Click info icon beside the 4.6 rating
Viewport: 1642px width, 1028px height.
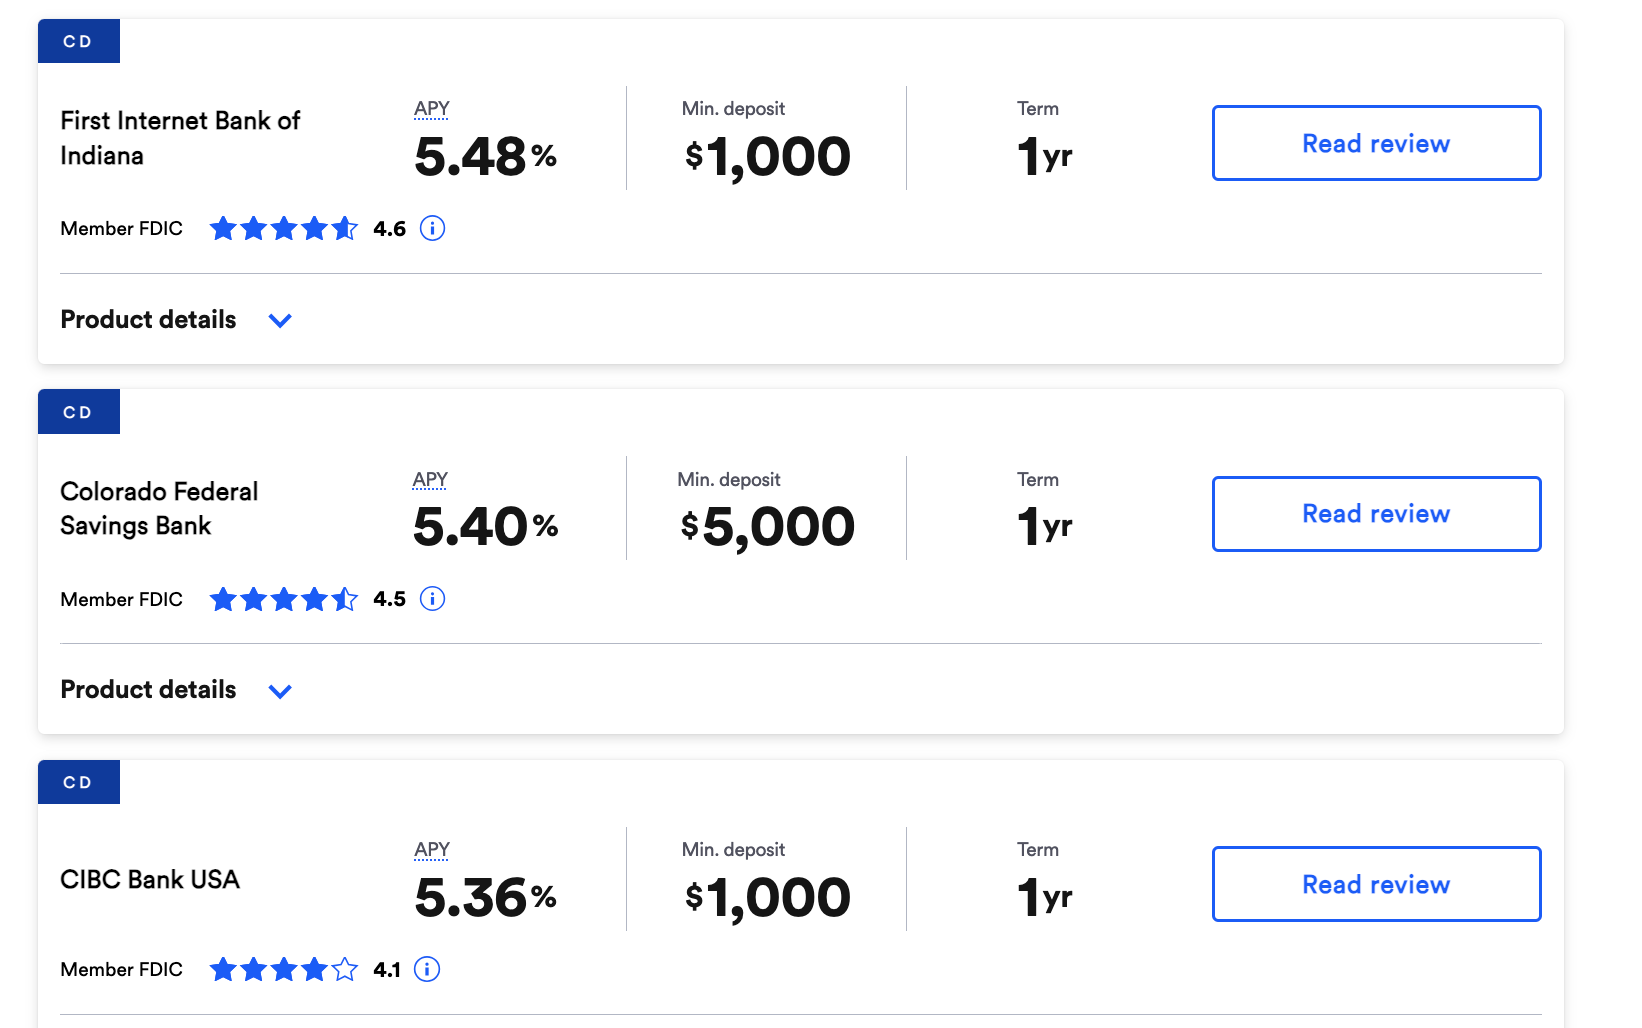point(432,228)
